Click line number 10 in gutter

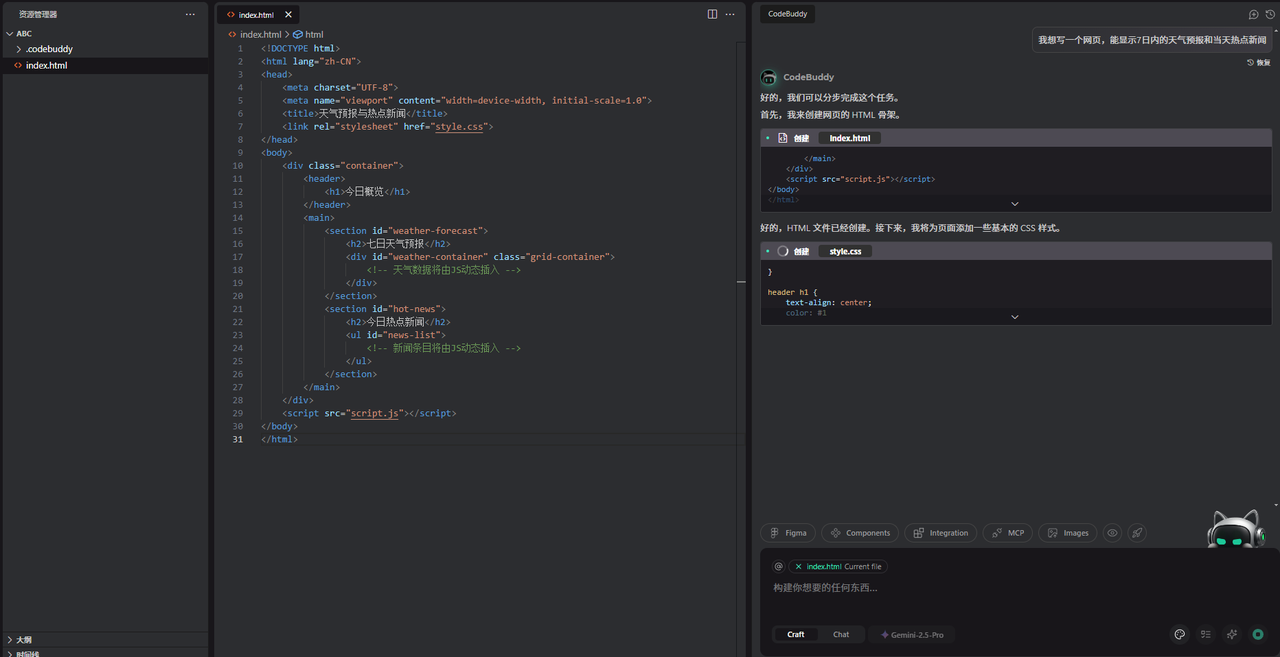[x=237, y=166]
